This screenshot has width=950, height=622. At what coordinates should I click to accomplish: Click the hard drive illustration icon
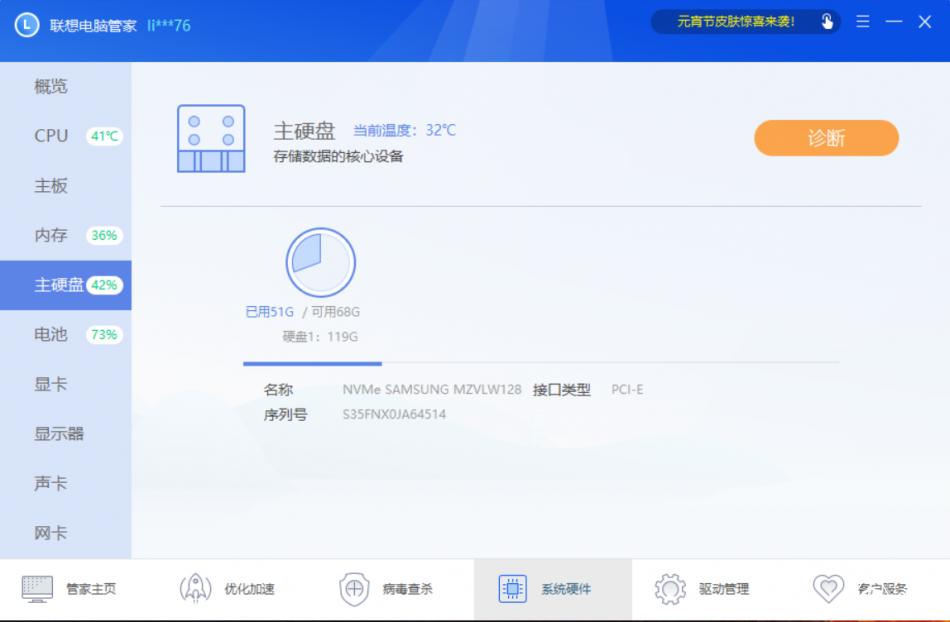[211, 138]
